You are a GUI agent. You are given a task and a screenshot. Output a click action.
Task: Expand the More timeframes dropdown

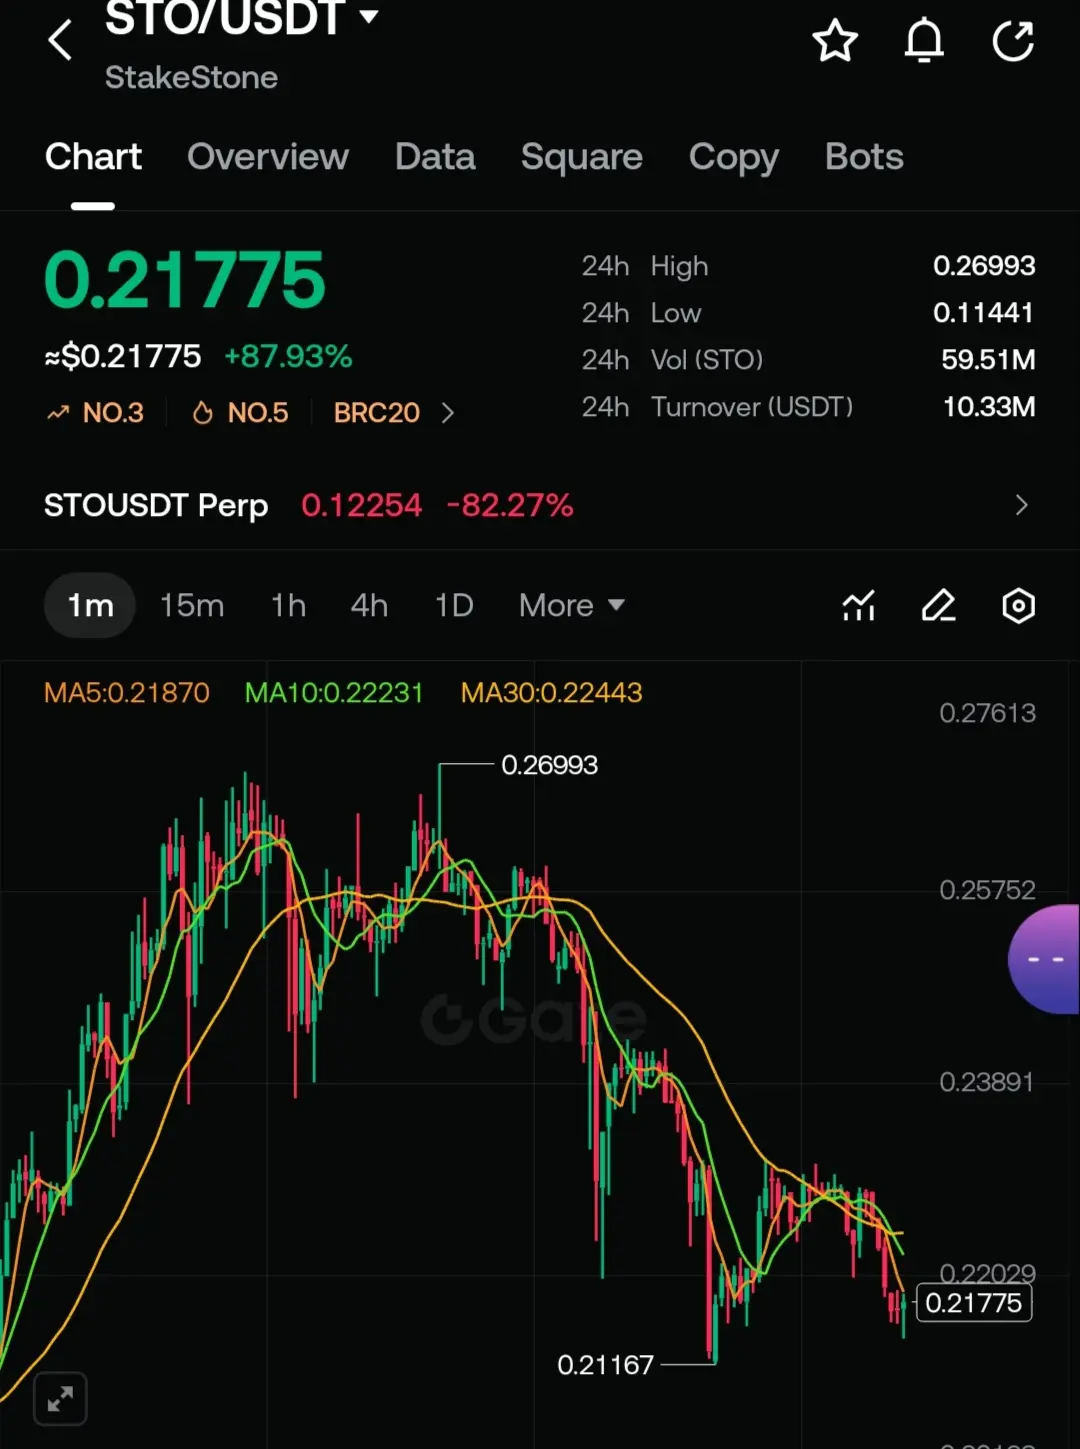(572, 606)
